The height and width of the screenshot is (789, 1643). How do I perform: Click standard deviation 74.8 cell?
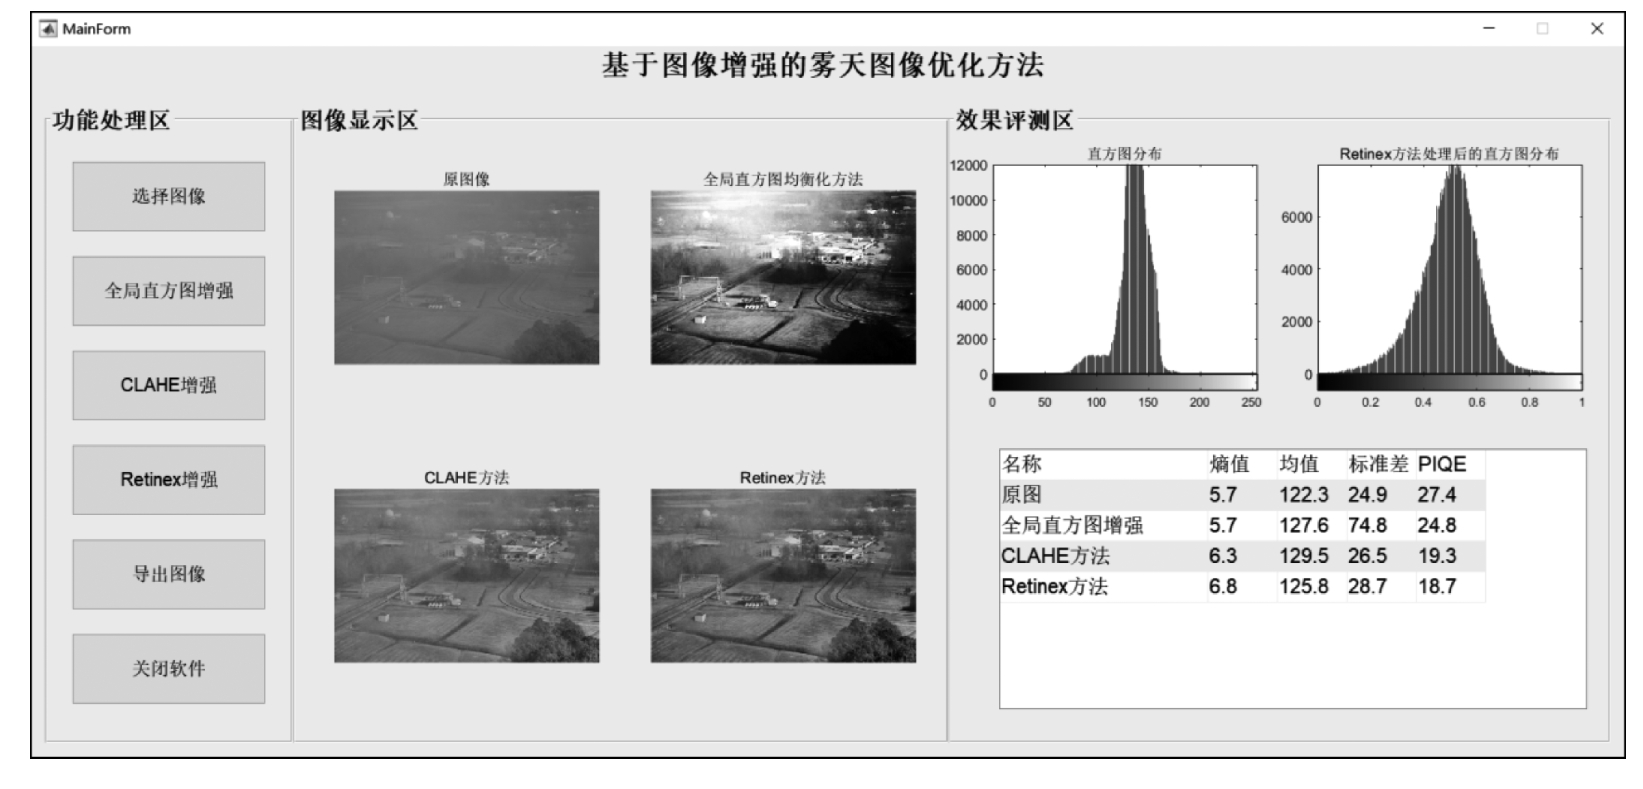(x=1379, y=525)
